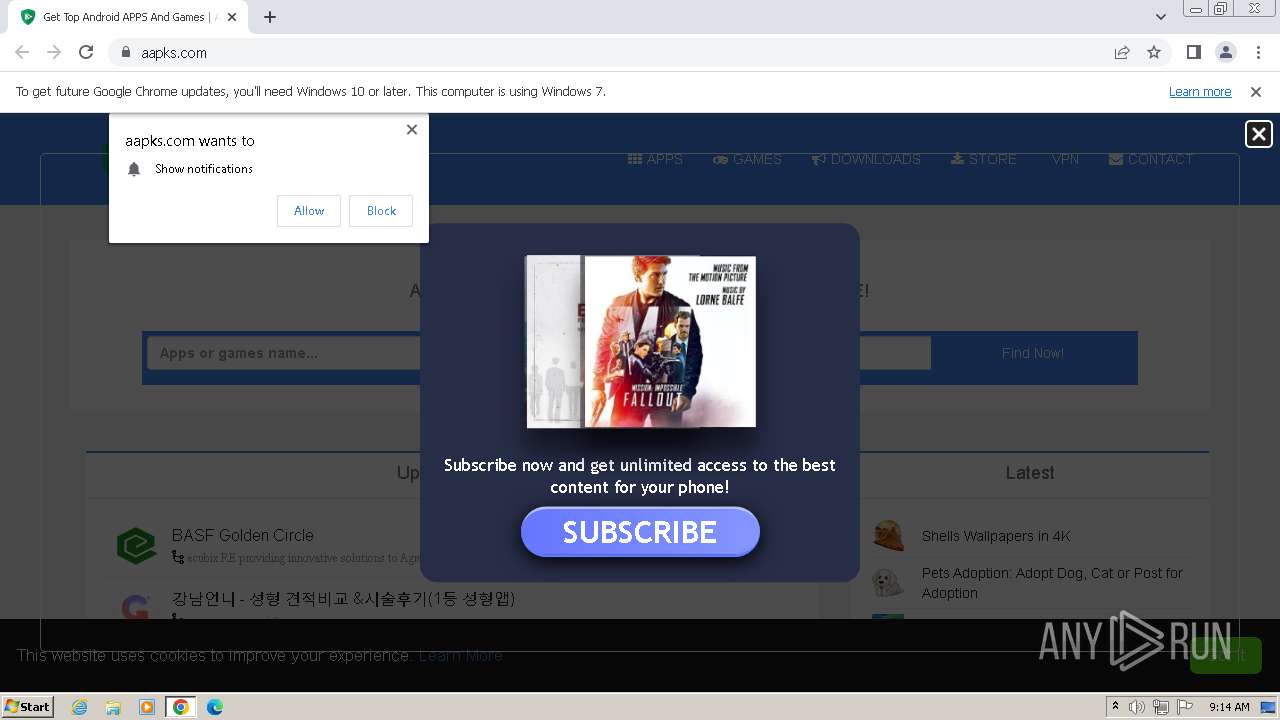
Task: Open the volume speaker tray icon
Action: (x=1137, y=707)
